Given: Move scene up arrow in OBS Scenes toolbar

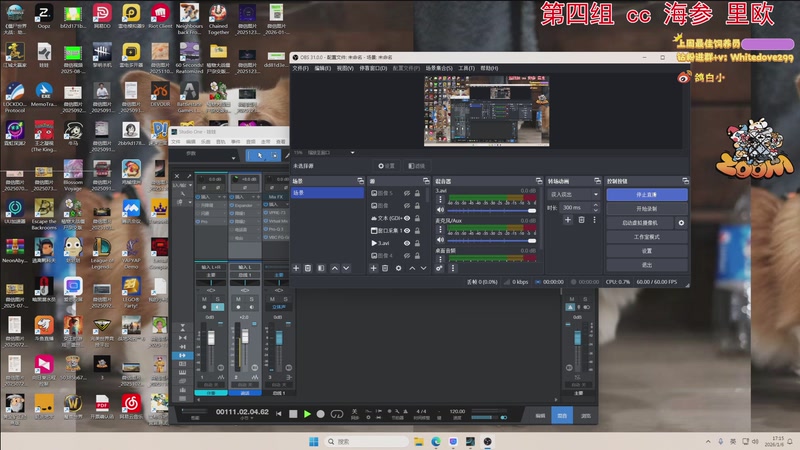Looking at the screenshot, I should pyautogui.click(x=335, y=268).
